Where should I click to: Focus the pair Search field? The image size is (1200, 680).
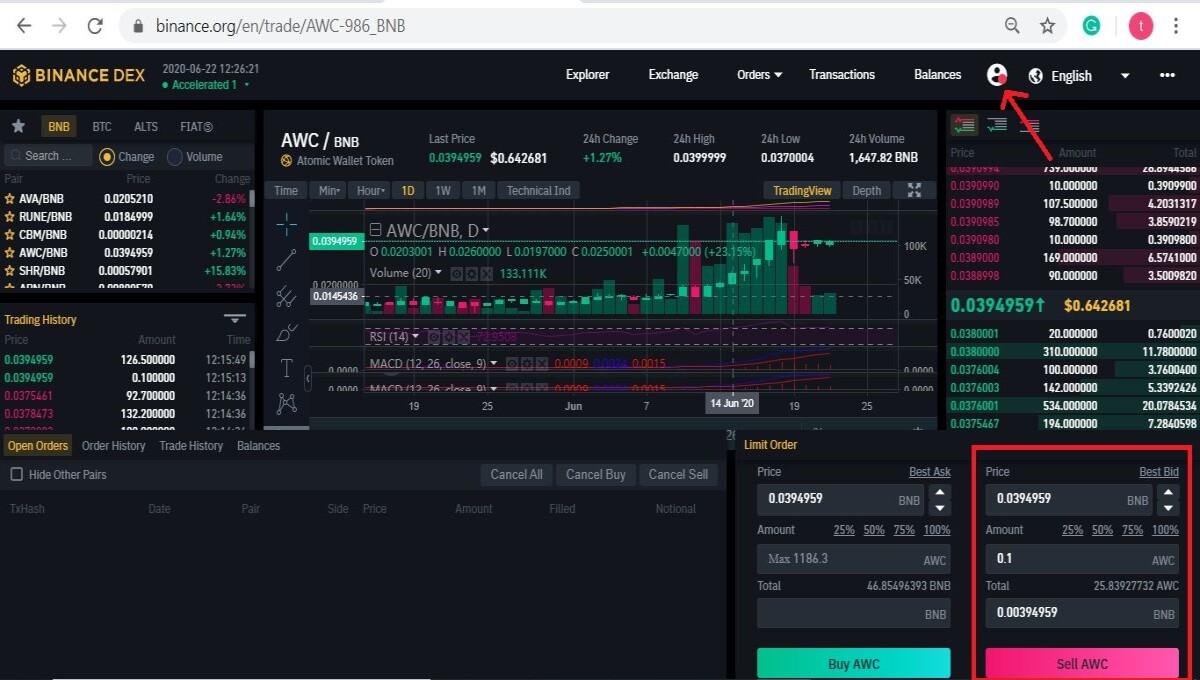tap(48, 156)
